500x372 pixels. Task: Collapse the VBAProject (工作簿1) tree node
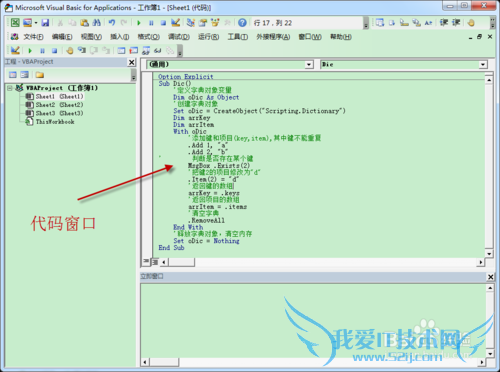tap(10, 88)
